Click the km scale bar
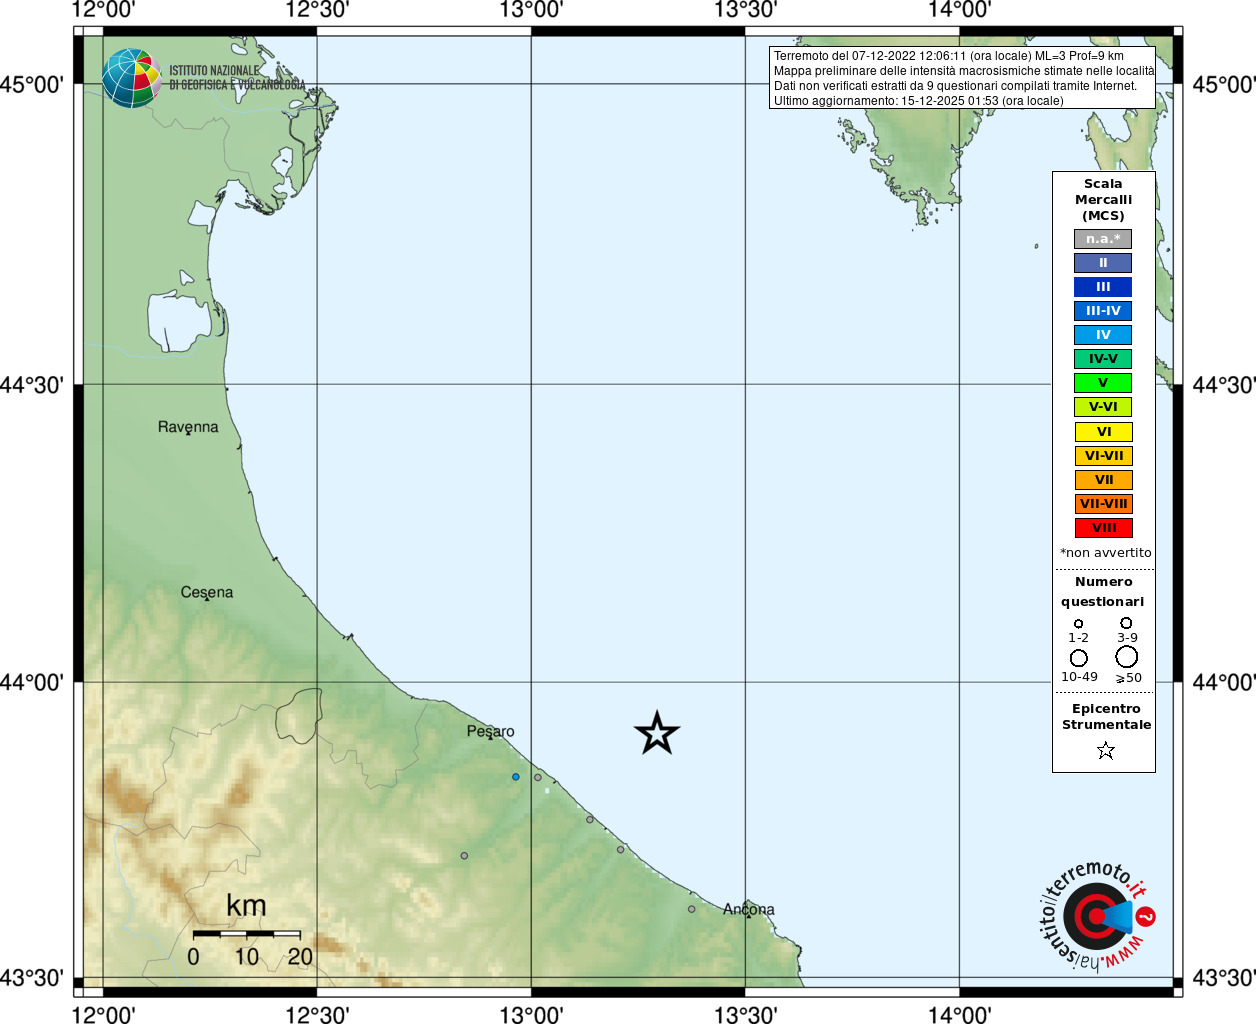The height and width of the screenshot is (1024, 1256). tap(247, 934)
